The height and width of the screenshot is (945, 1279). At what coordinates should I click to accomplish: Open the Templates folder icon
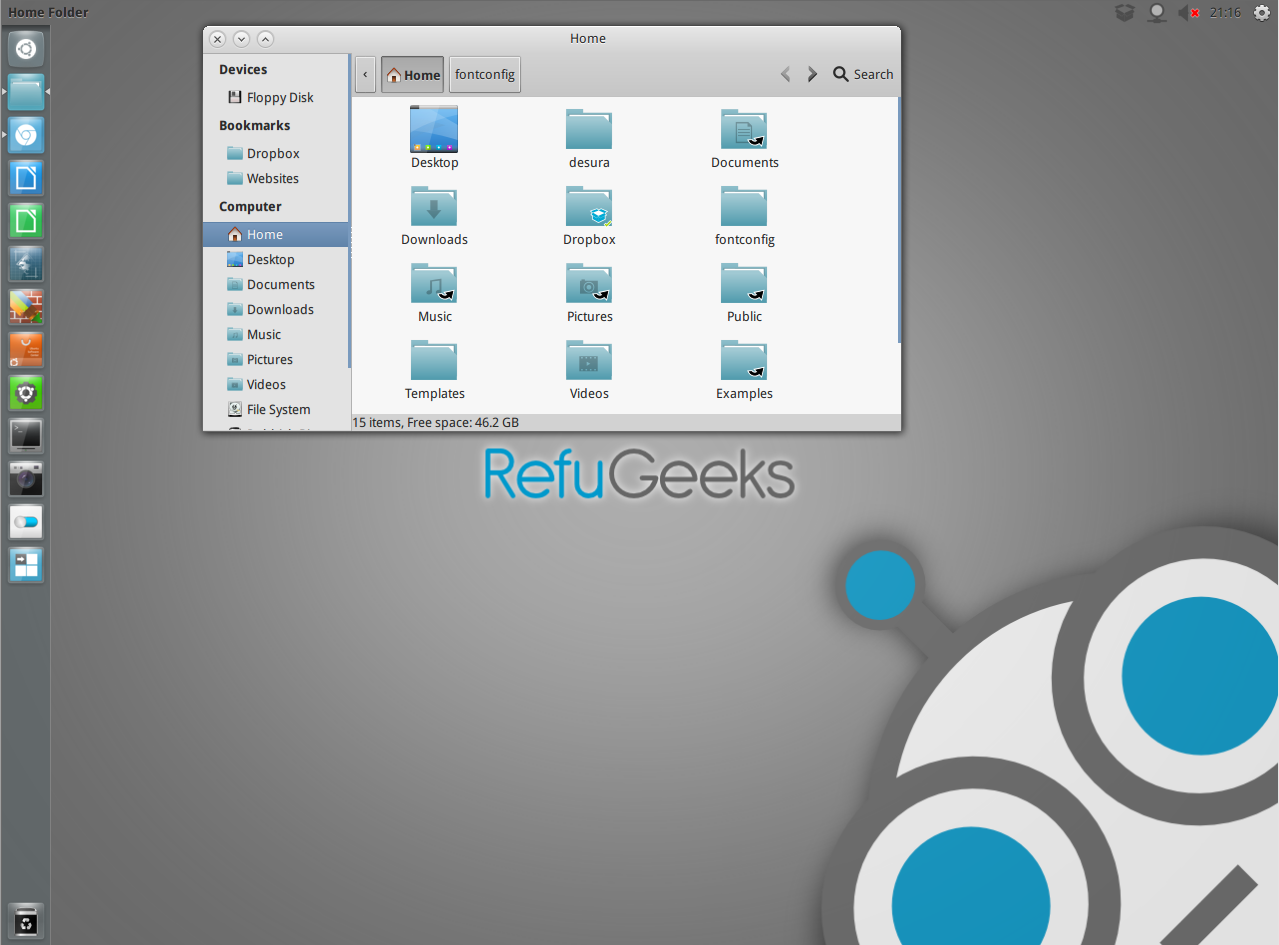(x=434, y=361)
